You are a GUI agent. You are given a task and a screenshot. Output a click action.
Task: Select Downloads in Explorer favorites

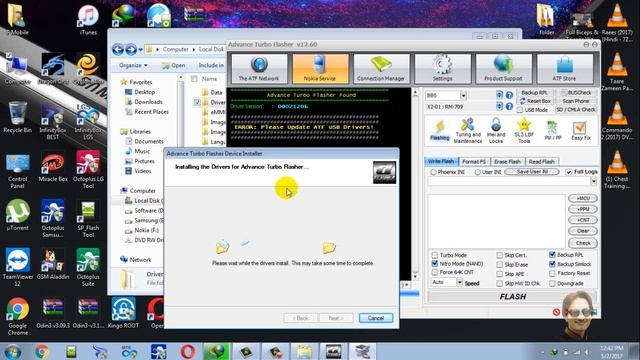[148, 102]
